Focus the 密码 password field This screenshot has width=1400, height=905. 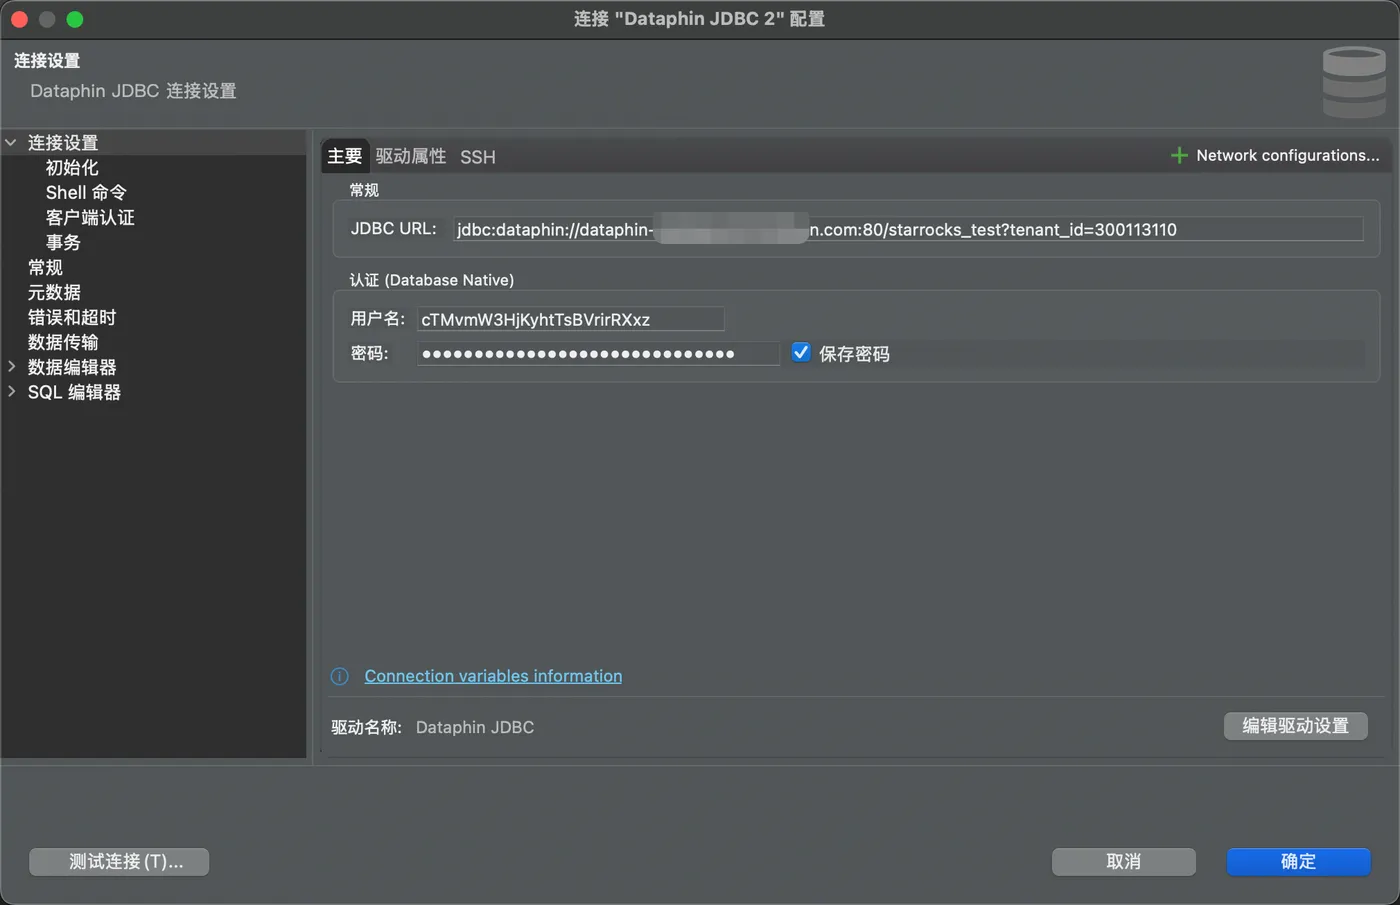(598, 353)
